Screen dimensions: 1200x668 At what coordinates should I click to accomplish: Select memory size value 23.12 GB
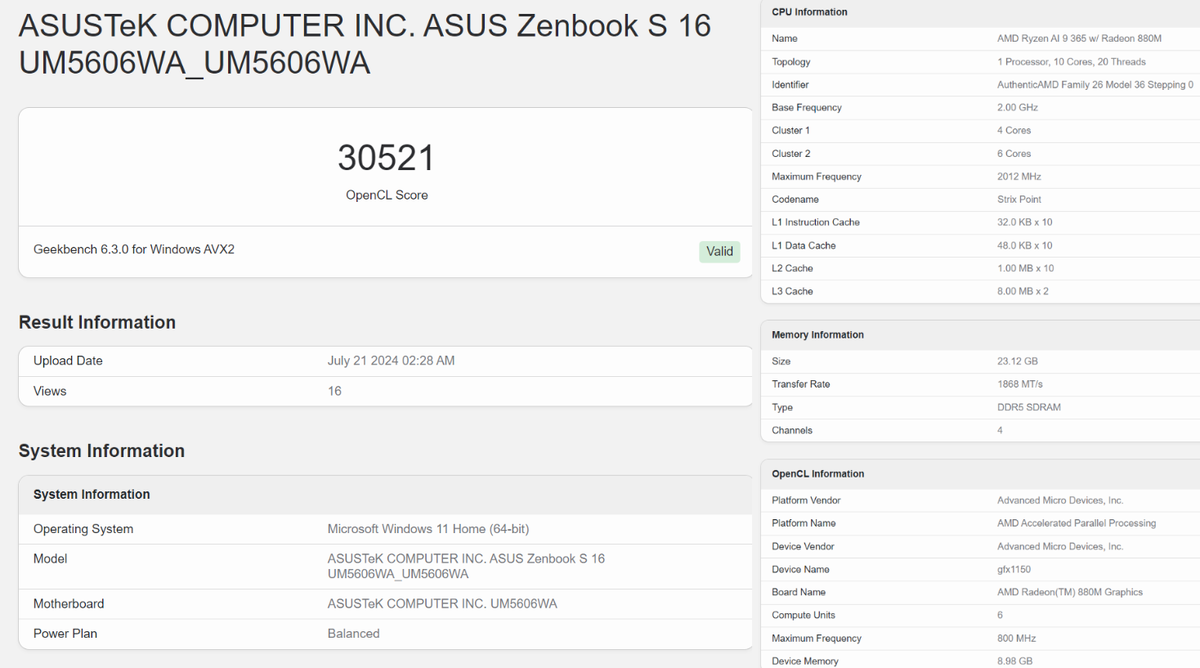click(x=1017, y=361)
